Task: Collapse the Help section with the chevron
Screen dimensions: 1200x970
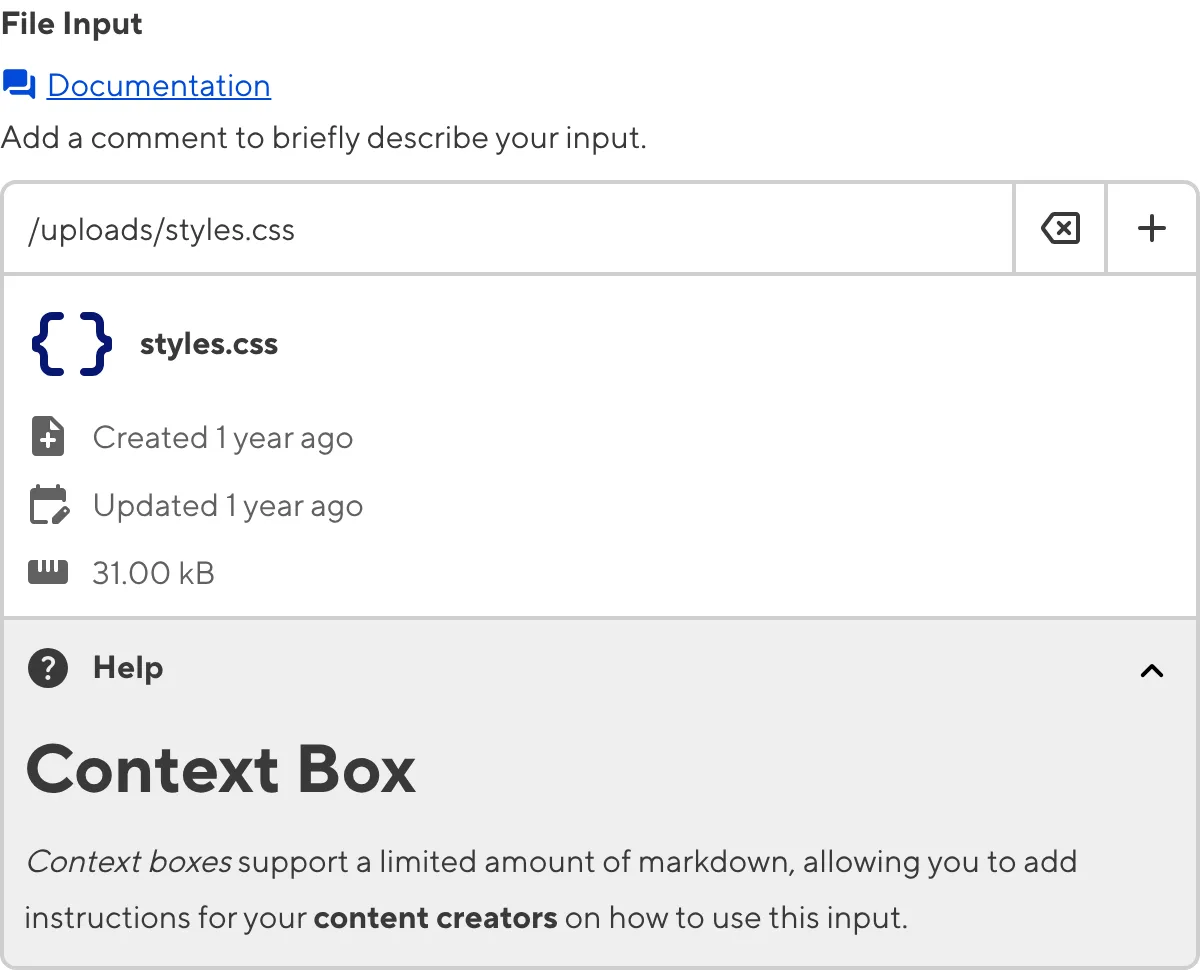Action: click(1151, 670)
